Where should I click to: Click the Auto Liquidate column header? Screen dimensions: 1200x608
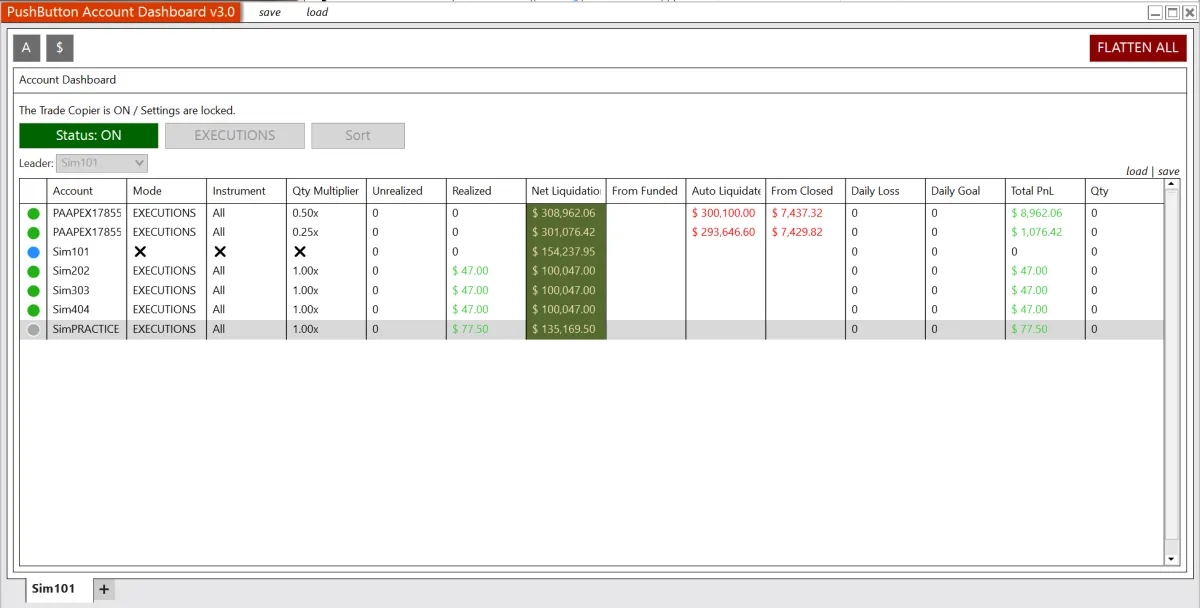[x=726, y=191]
